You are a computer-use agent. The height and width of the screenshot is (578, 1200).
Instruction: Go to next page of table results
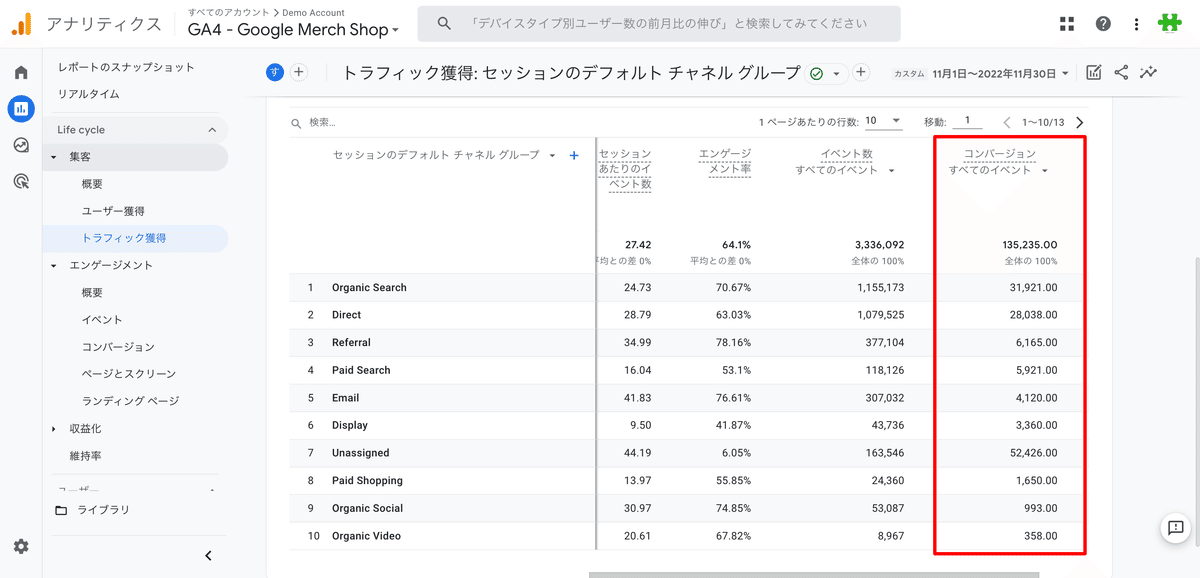(x=1079, y=122)
